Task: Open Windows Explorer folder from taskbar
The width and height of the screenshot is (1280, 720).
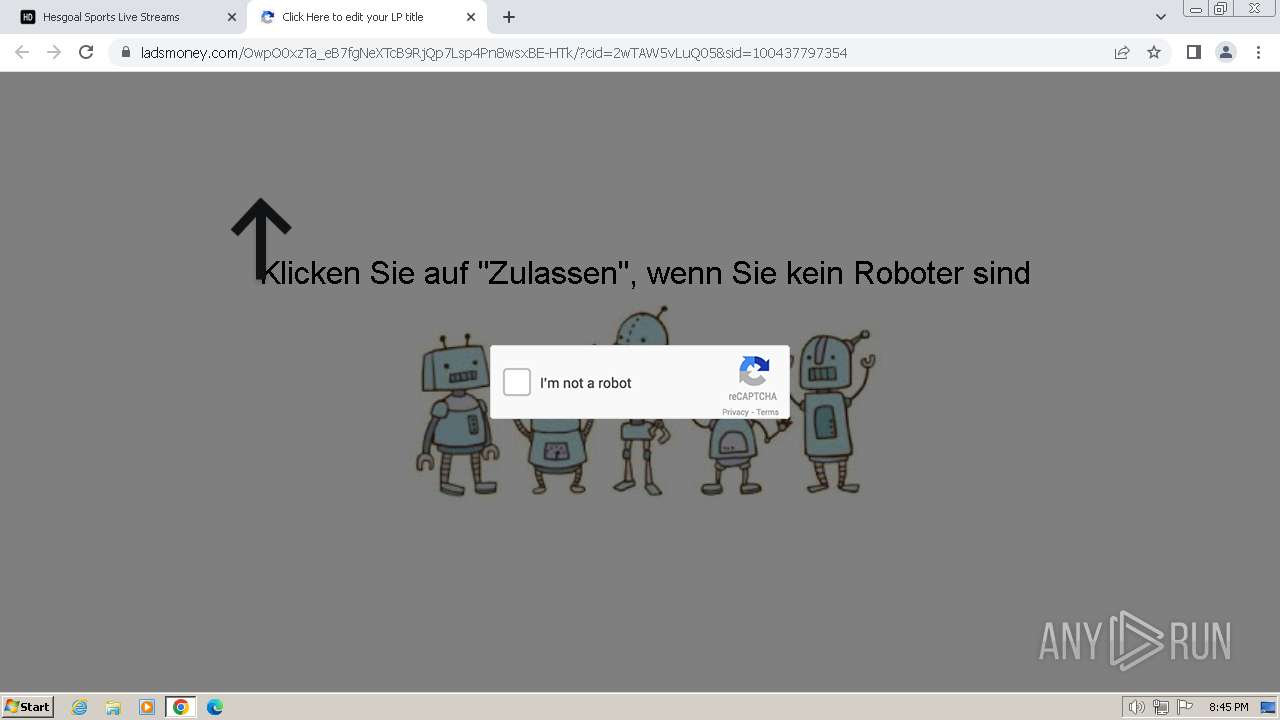Action: tap(113, 707)
